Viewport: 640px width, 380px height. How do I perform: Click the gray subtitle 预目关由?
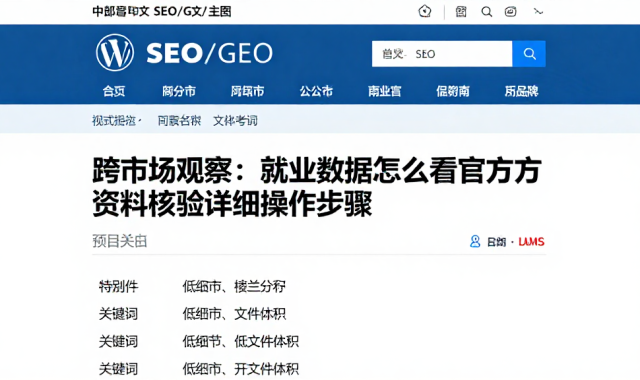pyautogui.click(x=120, y=241)
